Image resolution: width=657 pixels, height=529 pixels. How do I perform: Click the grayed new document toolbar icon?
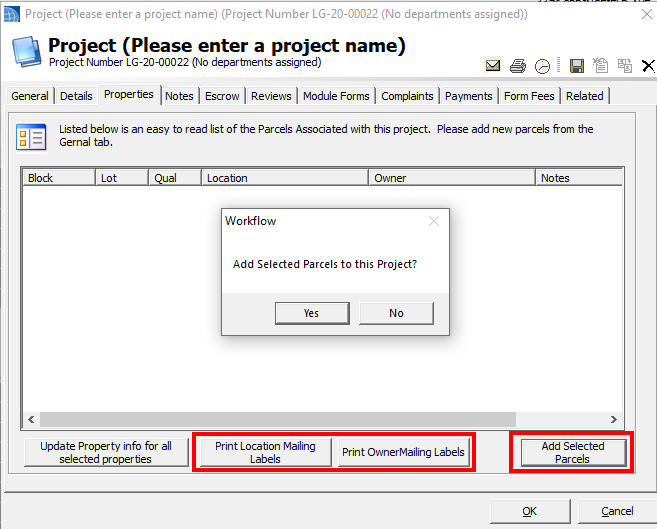coord(600,66)
